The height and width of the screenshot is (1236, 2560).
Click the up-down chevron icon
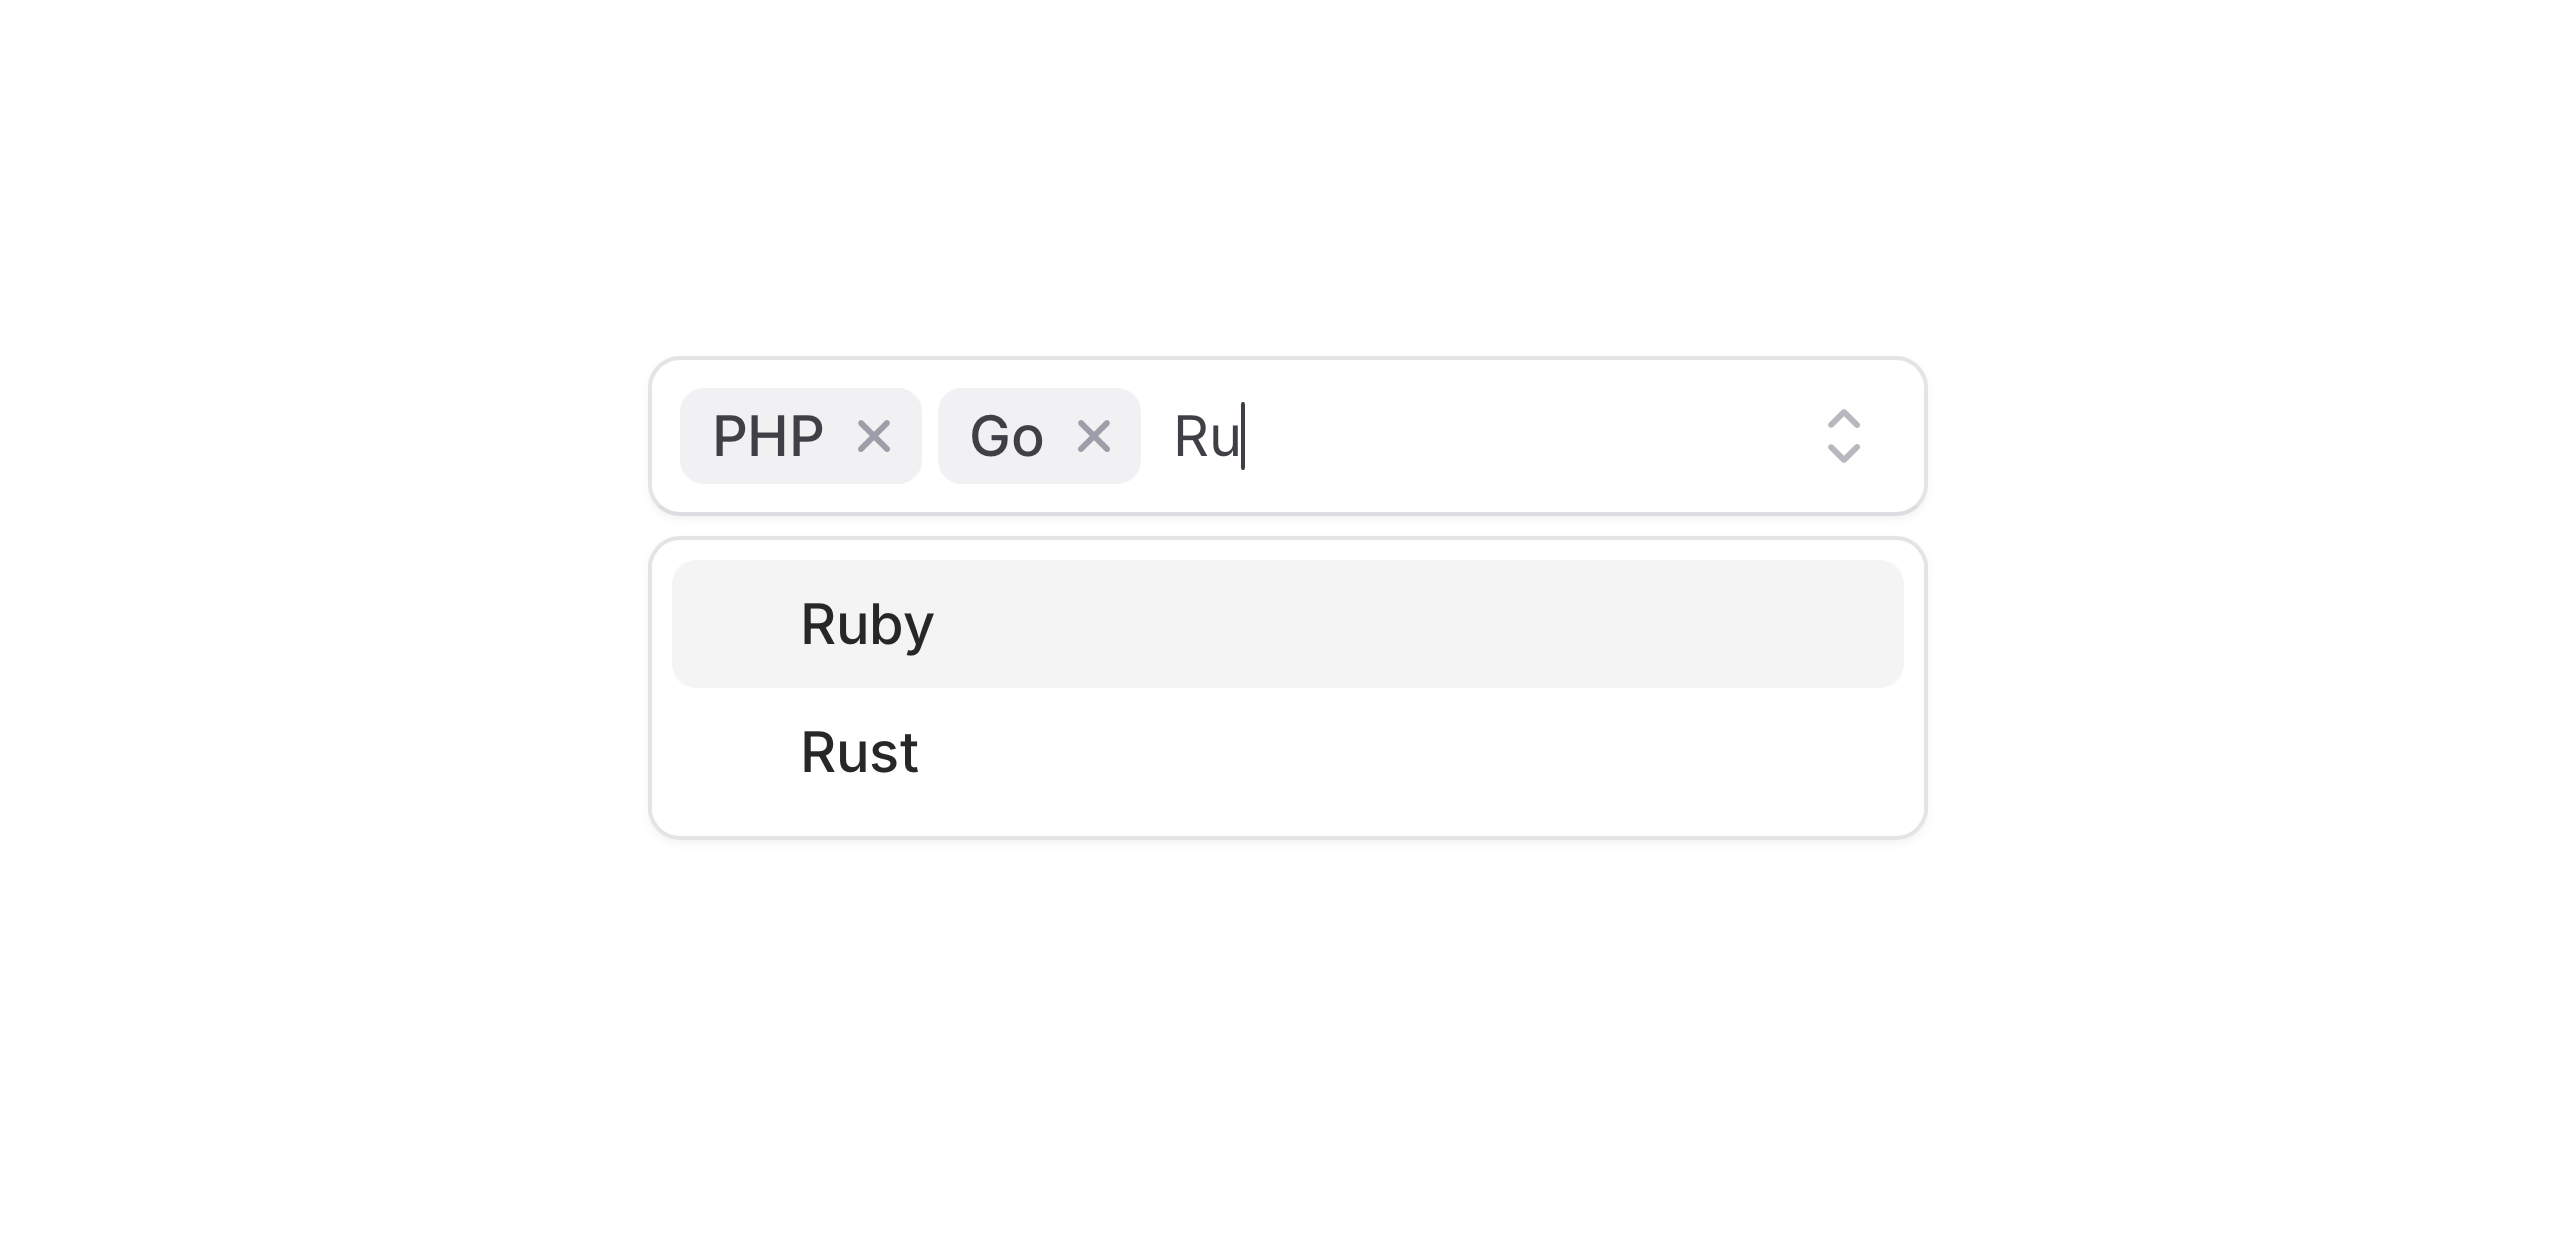pyautogui.click(x=1843, y=436)
